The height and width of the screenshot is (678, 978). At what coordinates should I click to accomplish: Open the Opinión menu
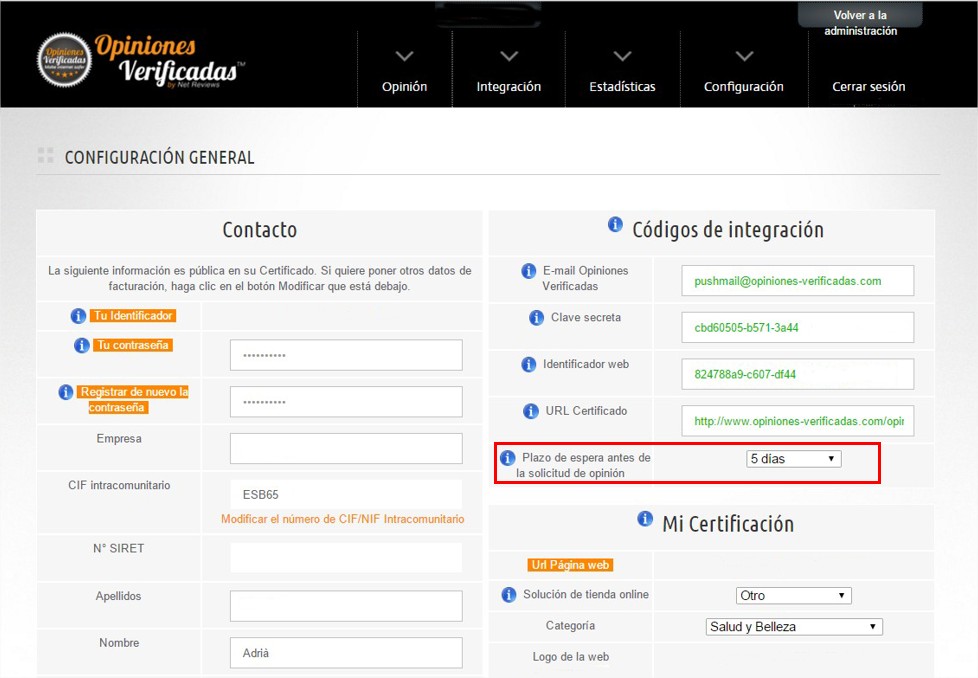click(x=405, y=87)
